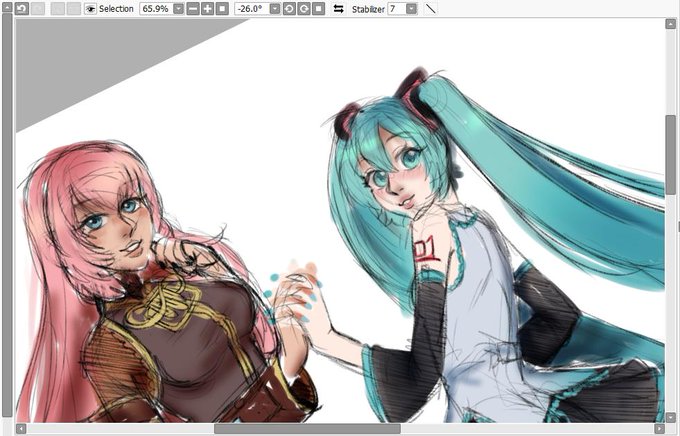This screenshot has height=436, width=680.
Task: Undo the last stroke with the Undo button
Action: click(22, 9)
